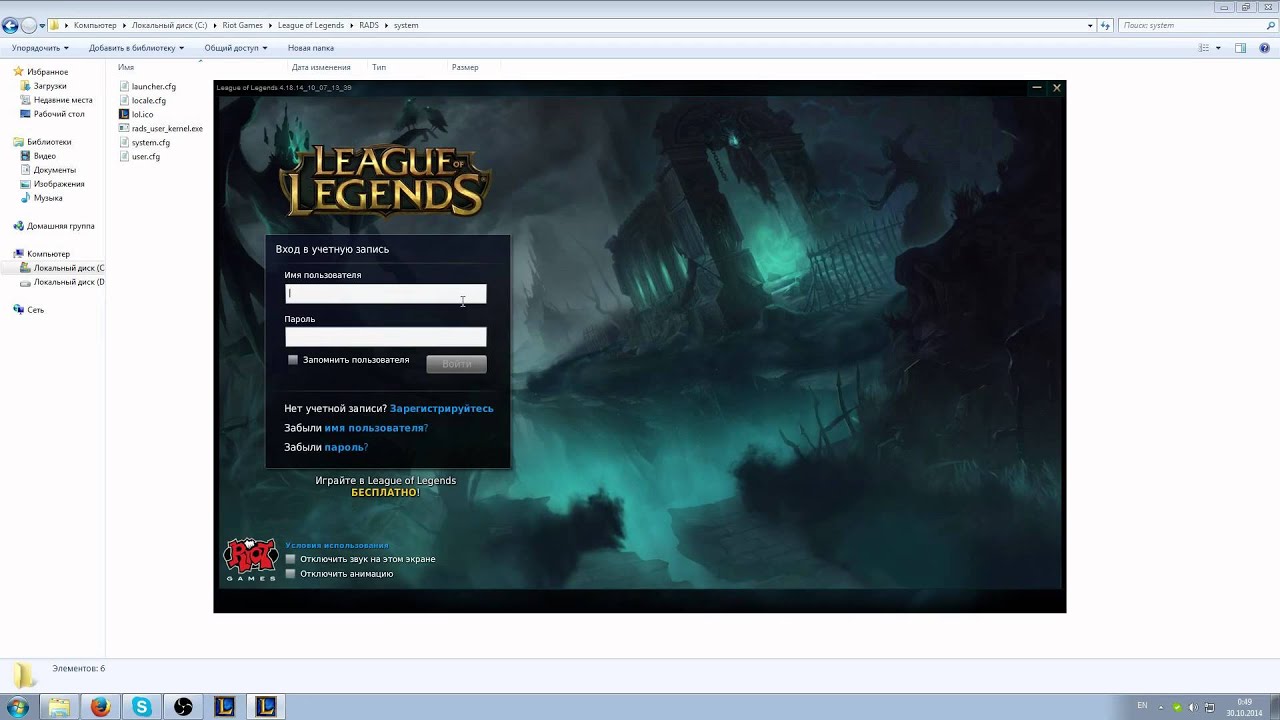Open recent locations dropdown arrow in Explorer
Viewport: 1280px width, 720px height.
coord(42,26)
